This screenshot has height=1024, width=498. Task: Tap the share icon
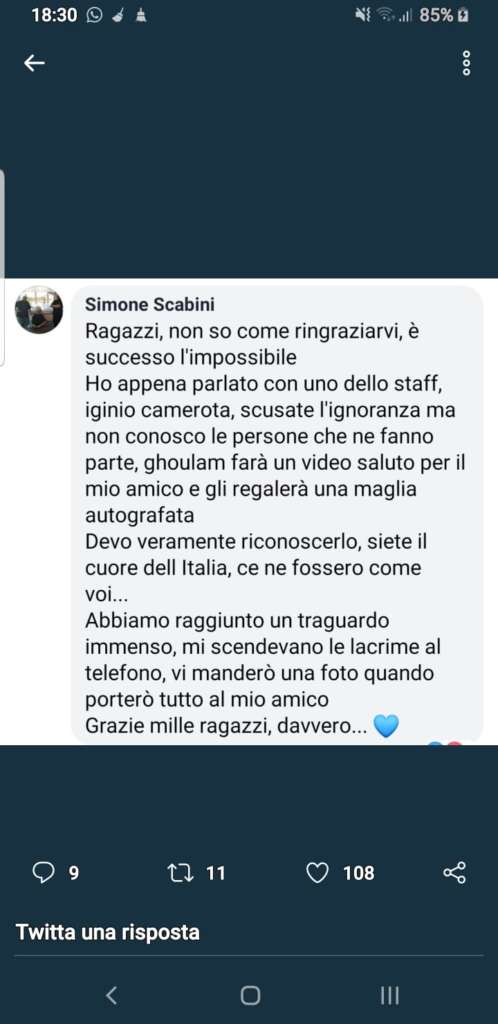point(454,872)
